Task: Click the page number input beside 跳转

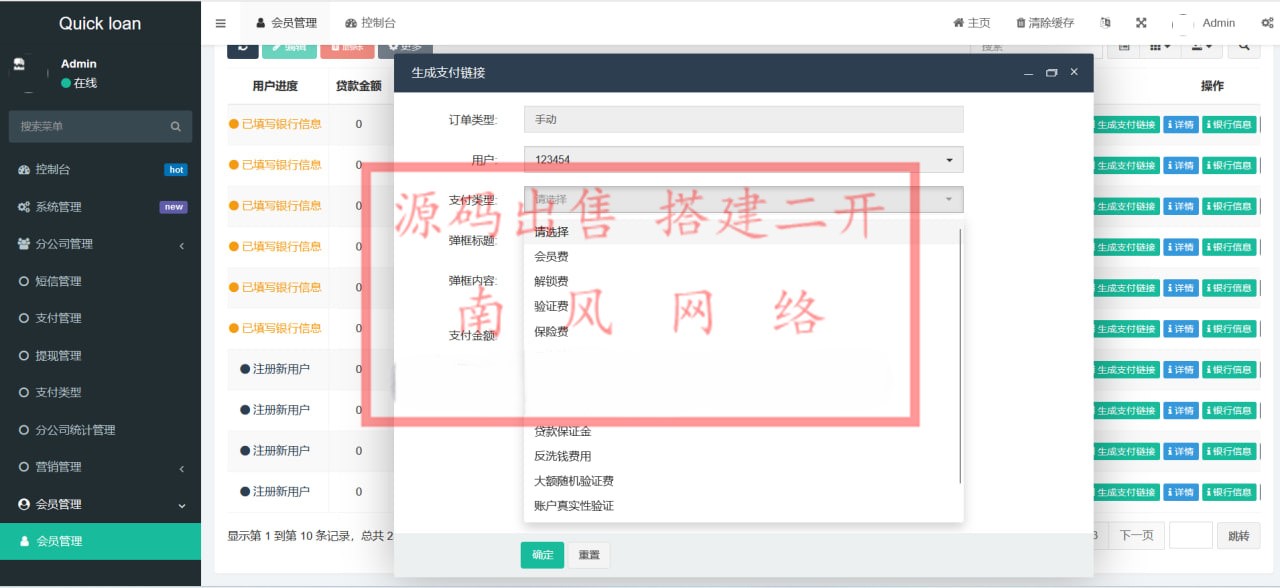Action: (x=1190, y=536)
